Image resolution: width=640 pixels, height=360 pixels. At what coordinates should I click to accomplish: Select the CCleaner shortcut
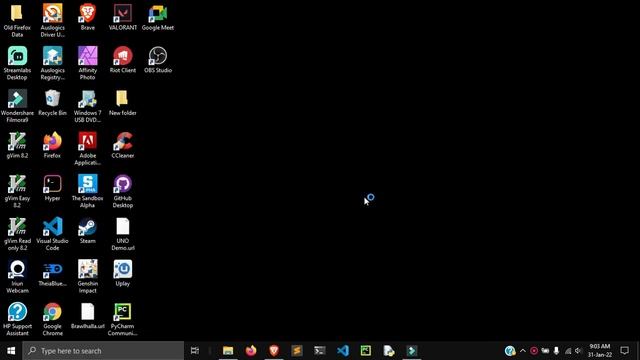point(122,145)
